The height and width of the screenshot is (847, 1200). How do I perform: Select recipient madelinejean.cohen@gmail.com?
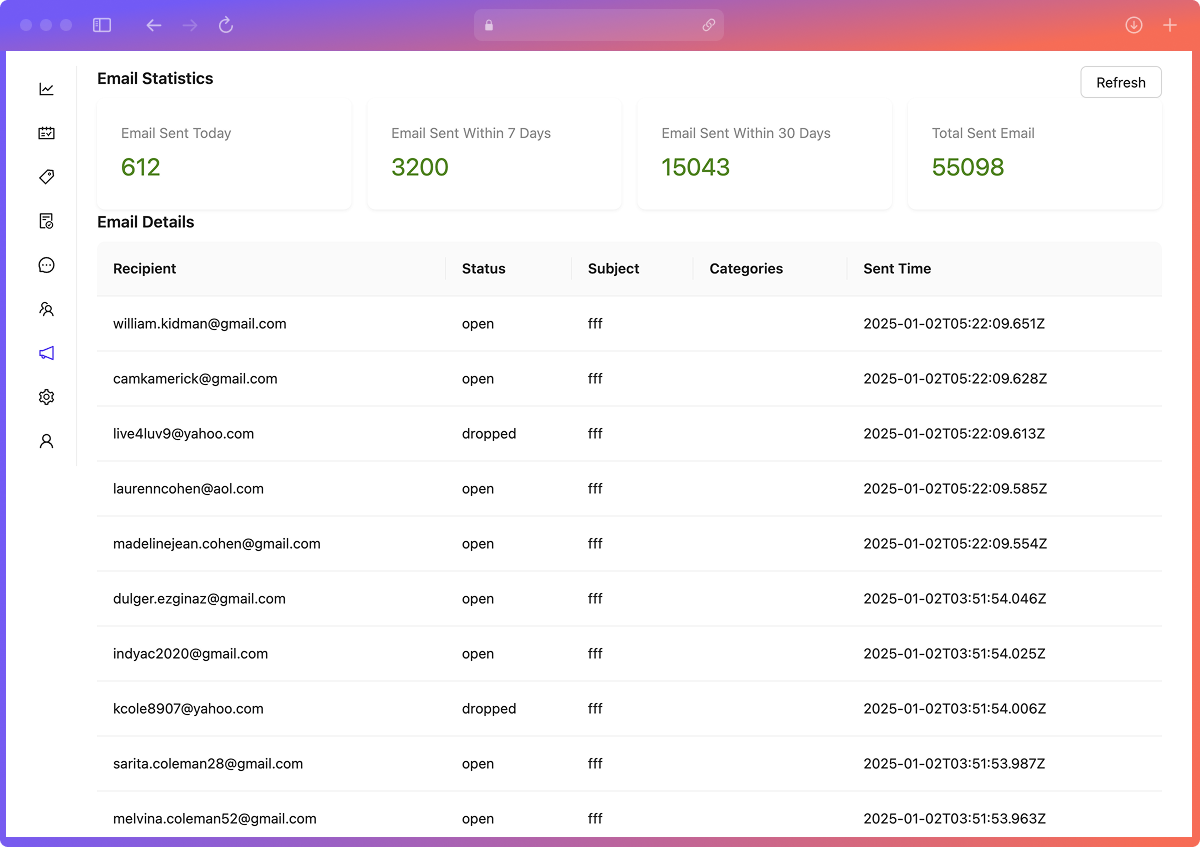click(x=217, y=544)
